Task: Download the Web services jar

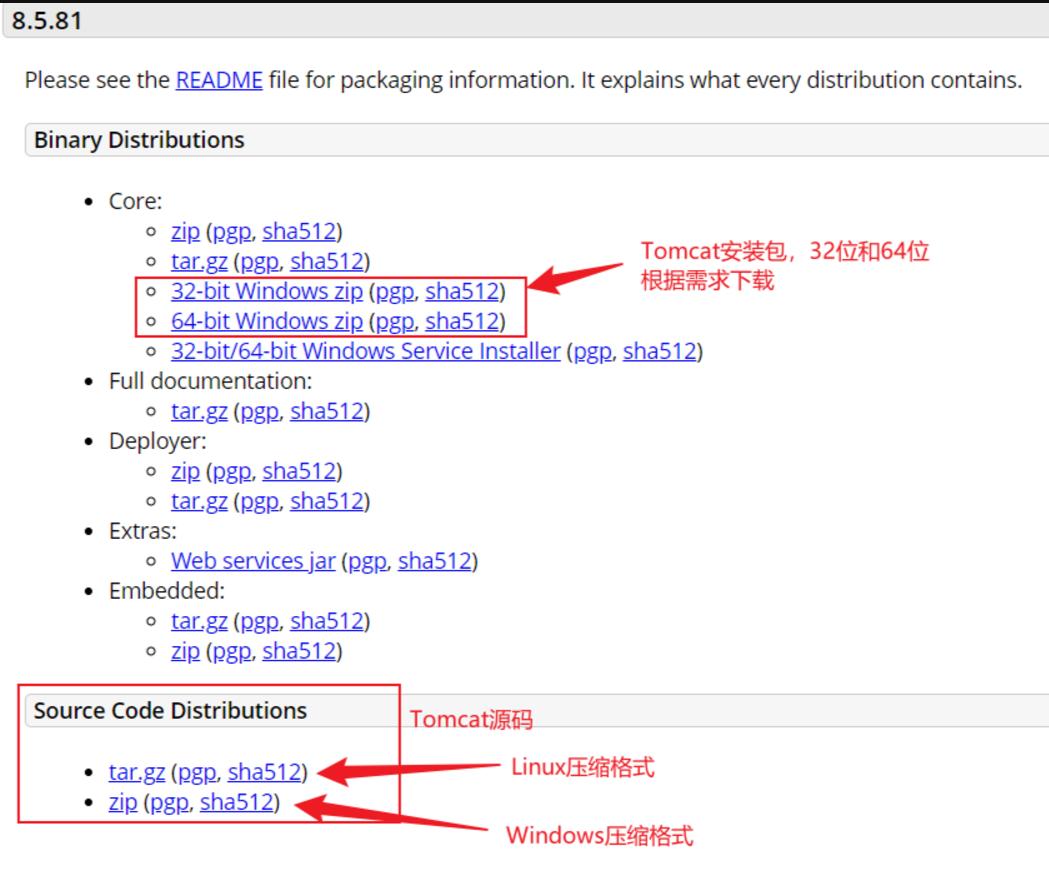Action: point(253,561)
